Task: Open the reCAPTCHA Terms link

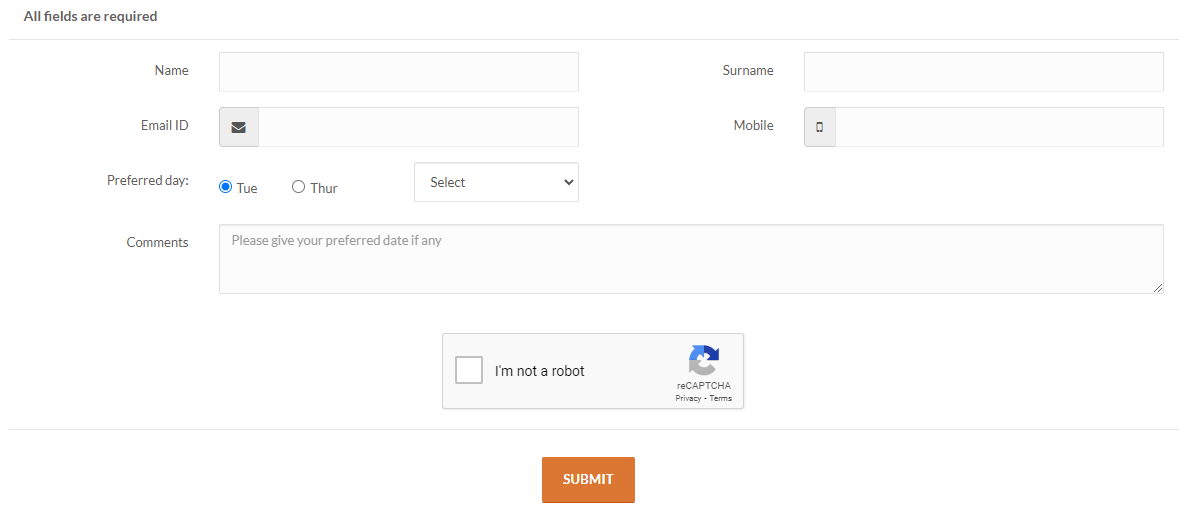Action: 720,398
